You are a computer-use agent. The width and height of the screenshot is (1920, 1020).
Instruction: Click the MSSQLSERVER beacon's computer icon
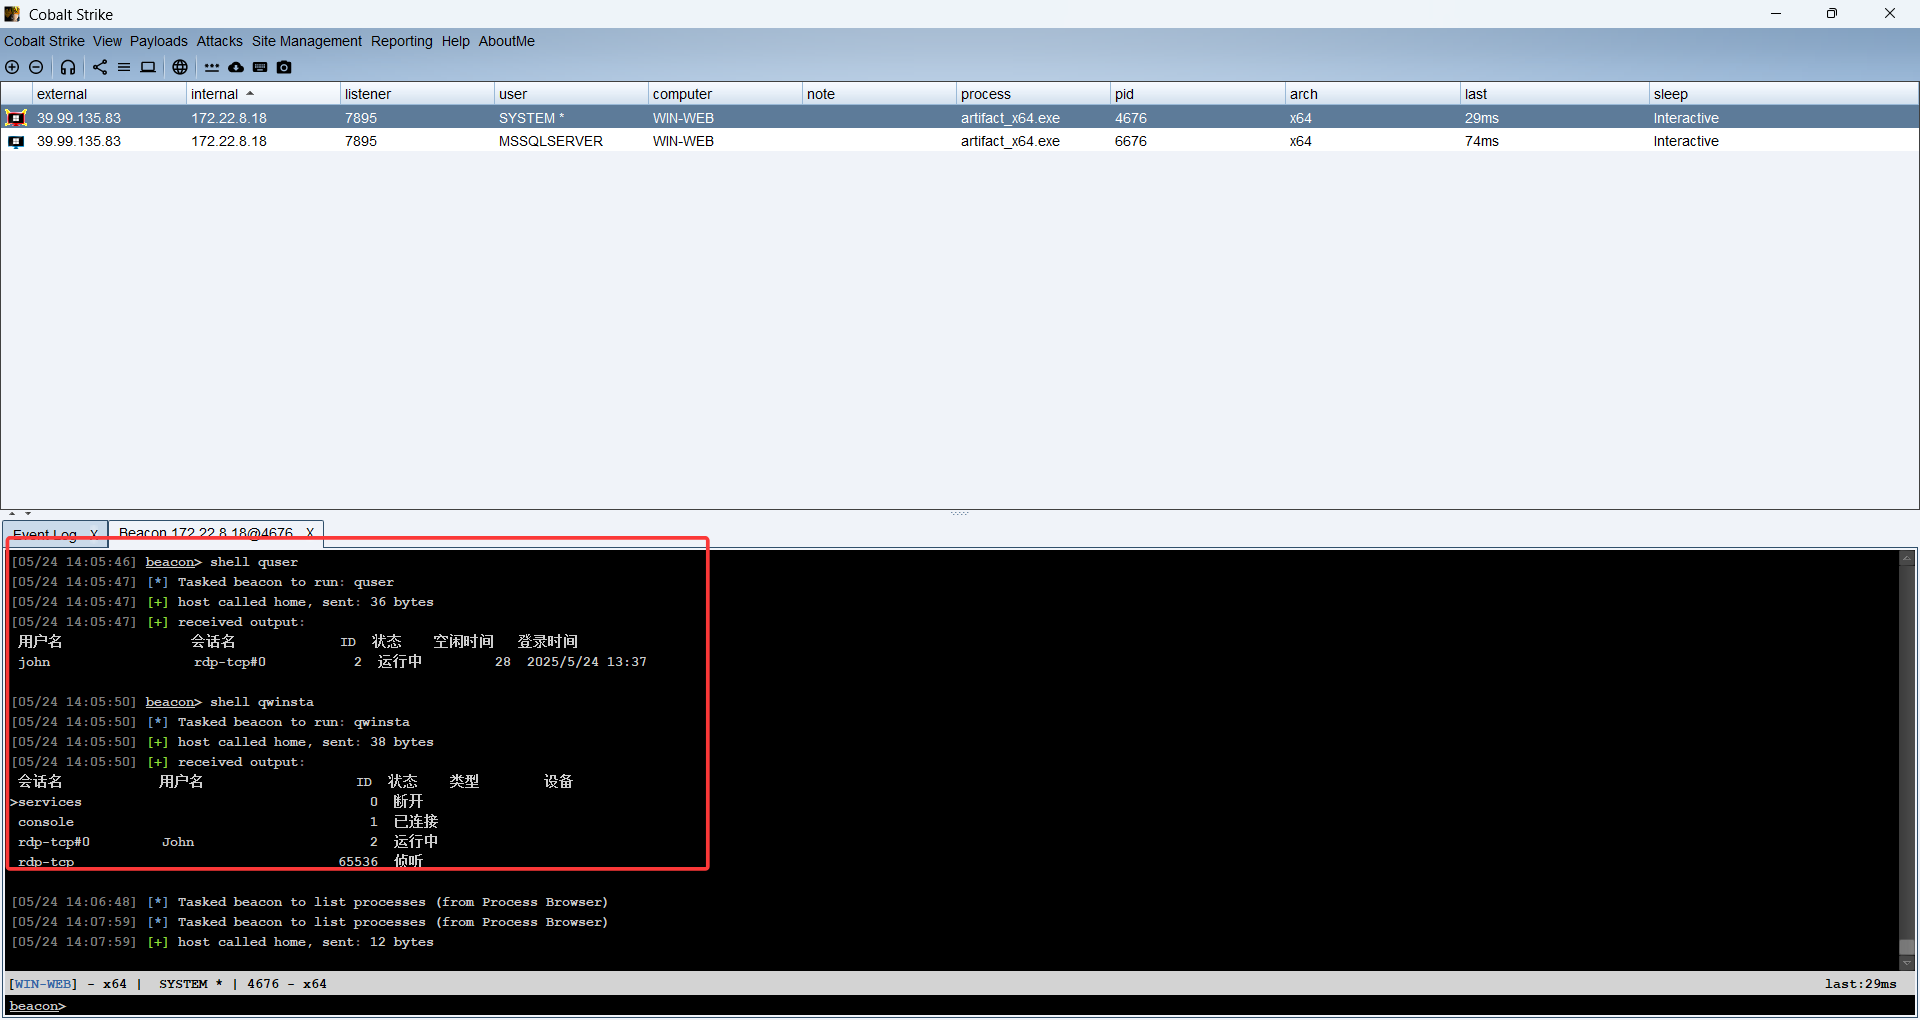[16, 141]
